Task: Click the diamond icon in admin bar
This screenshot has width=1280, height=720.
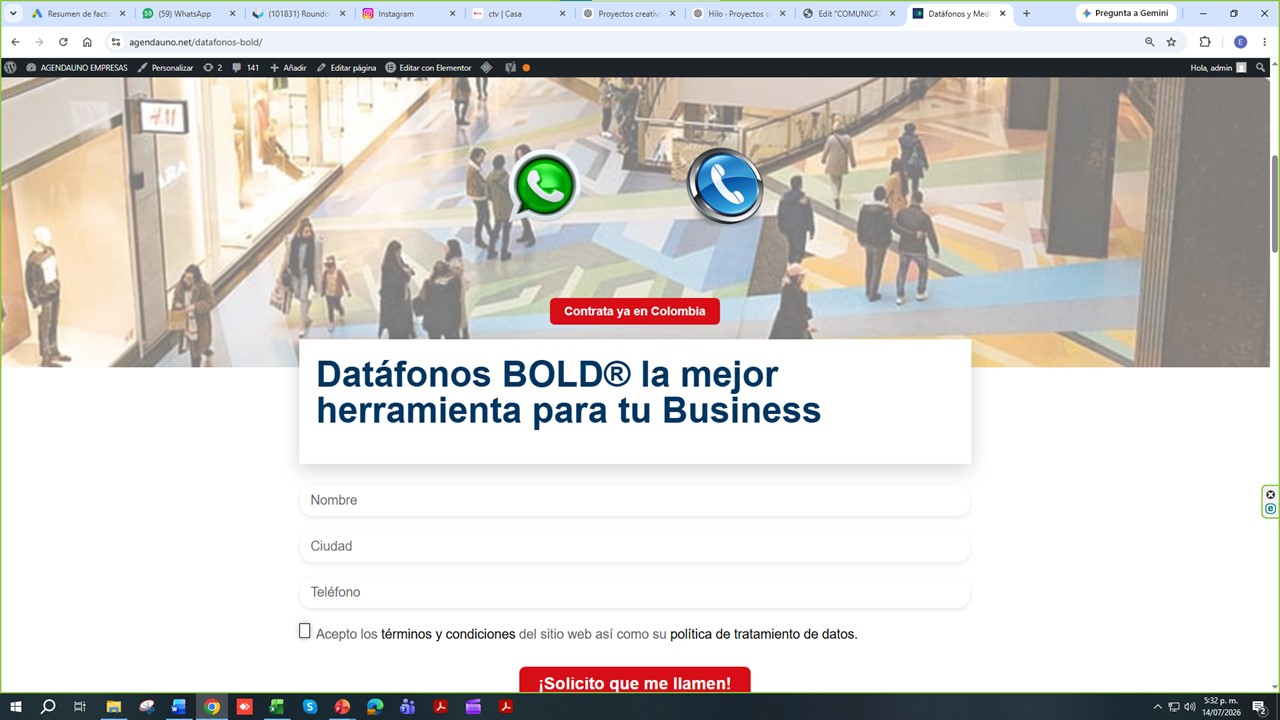Action: coord(486,68)
